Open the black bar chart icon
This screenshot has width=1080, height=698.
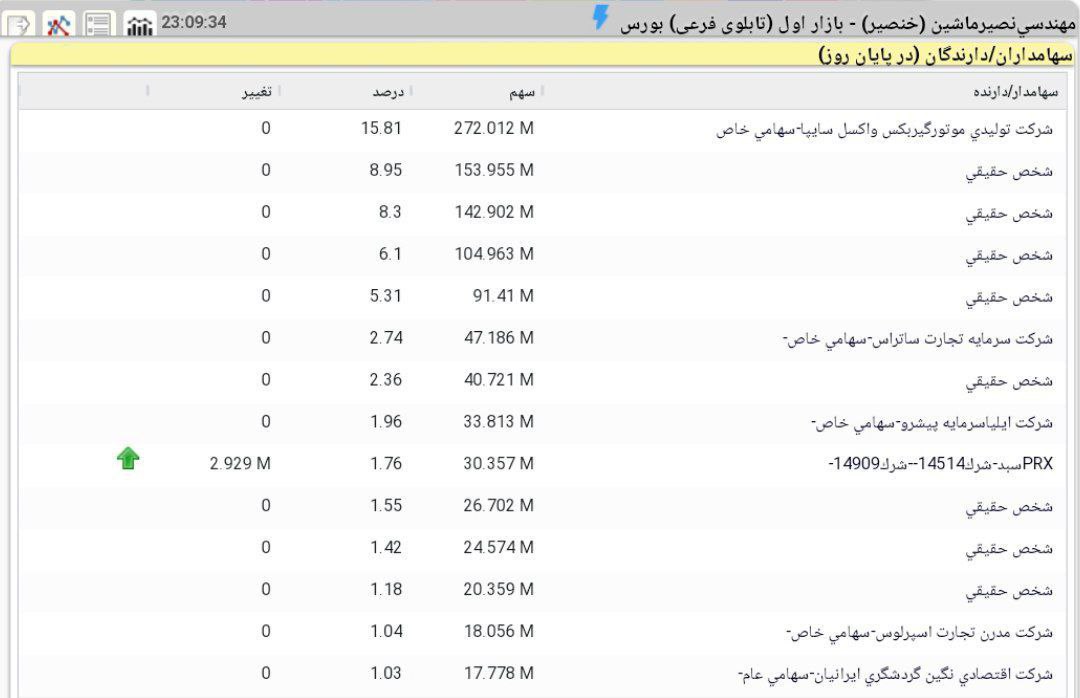(139, 25)
